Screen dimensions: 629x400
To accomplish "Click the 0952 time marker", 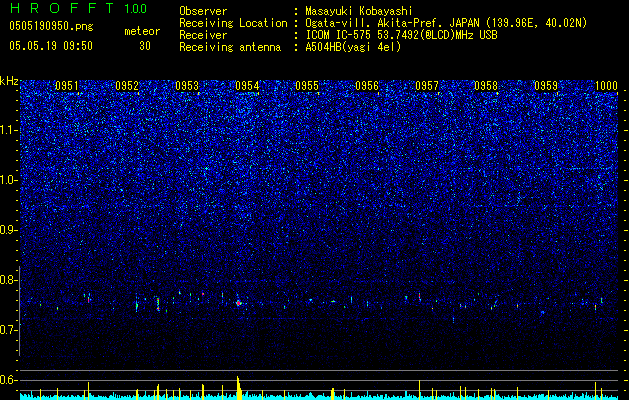I will pyautogui.click(x=127, y=86).
